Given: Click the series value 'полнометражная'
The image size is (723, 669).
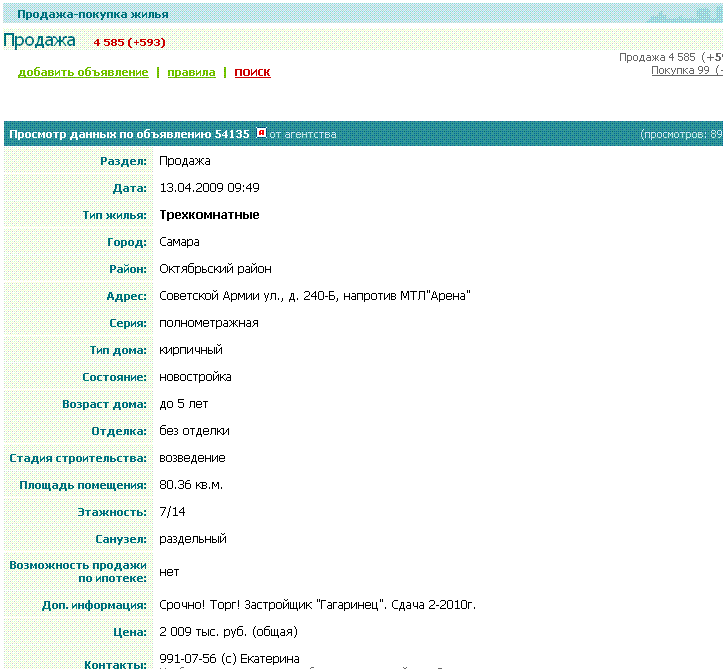Looking at the screenshot, I should point(209,323).
